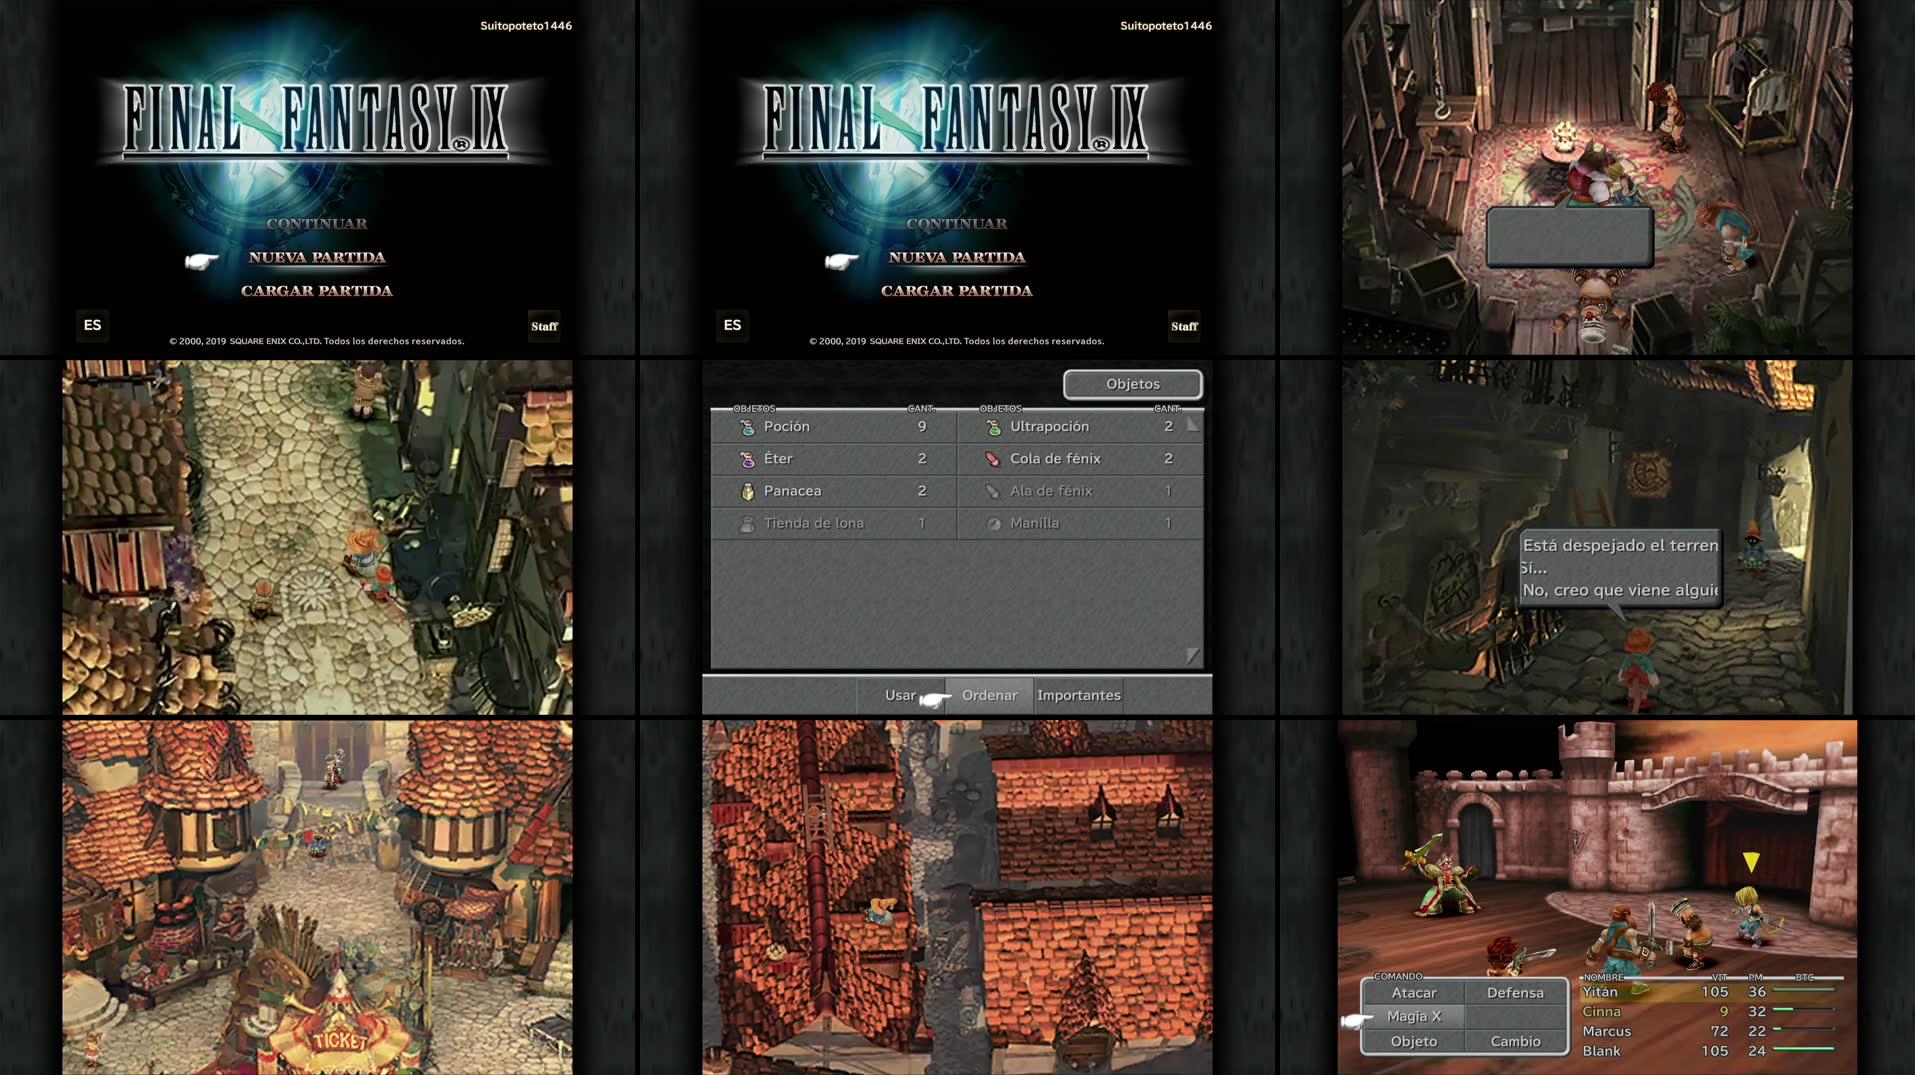Click the yellow target arrow above the blonde character

tap(1751, 862)
